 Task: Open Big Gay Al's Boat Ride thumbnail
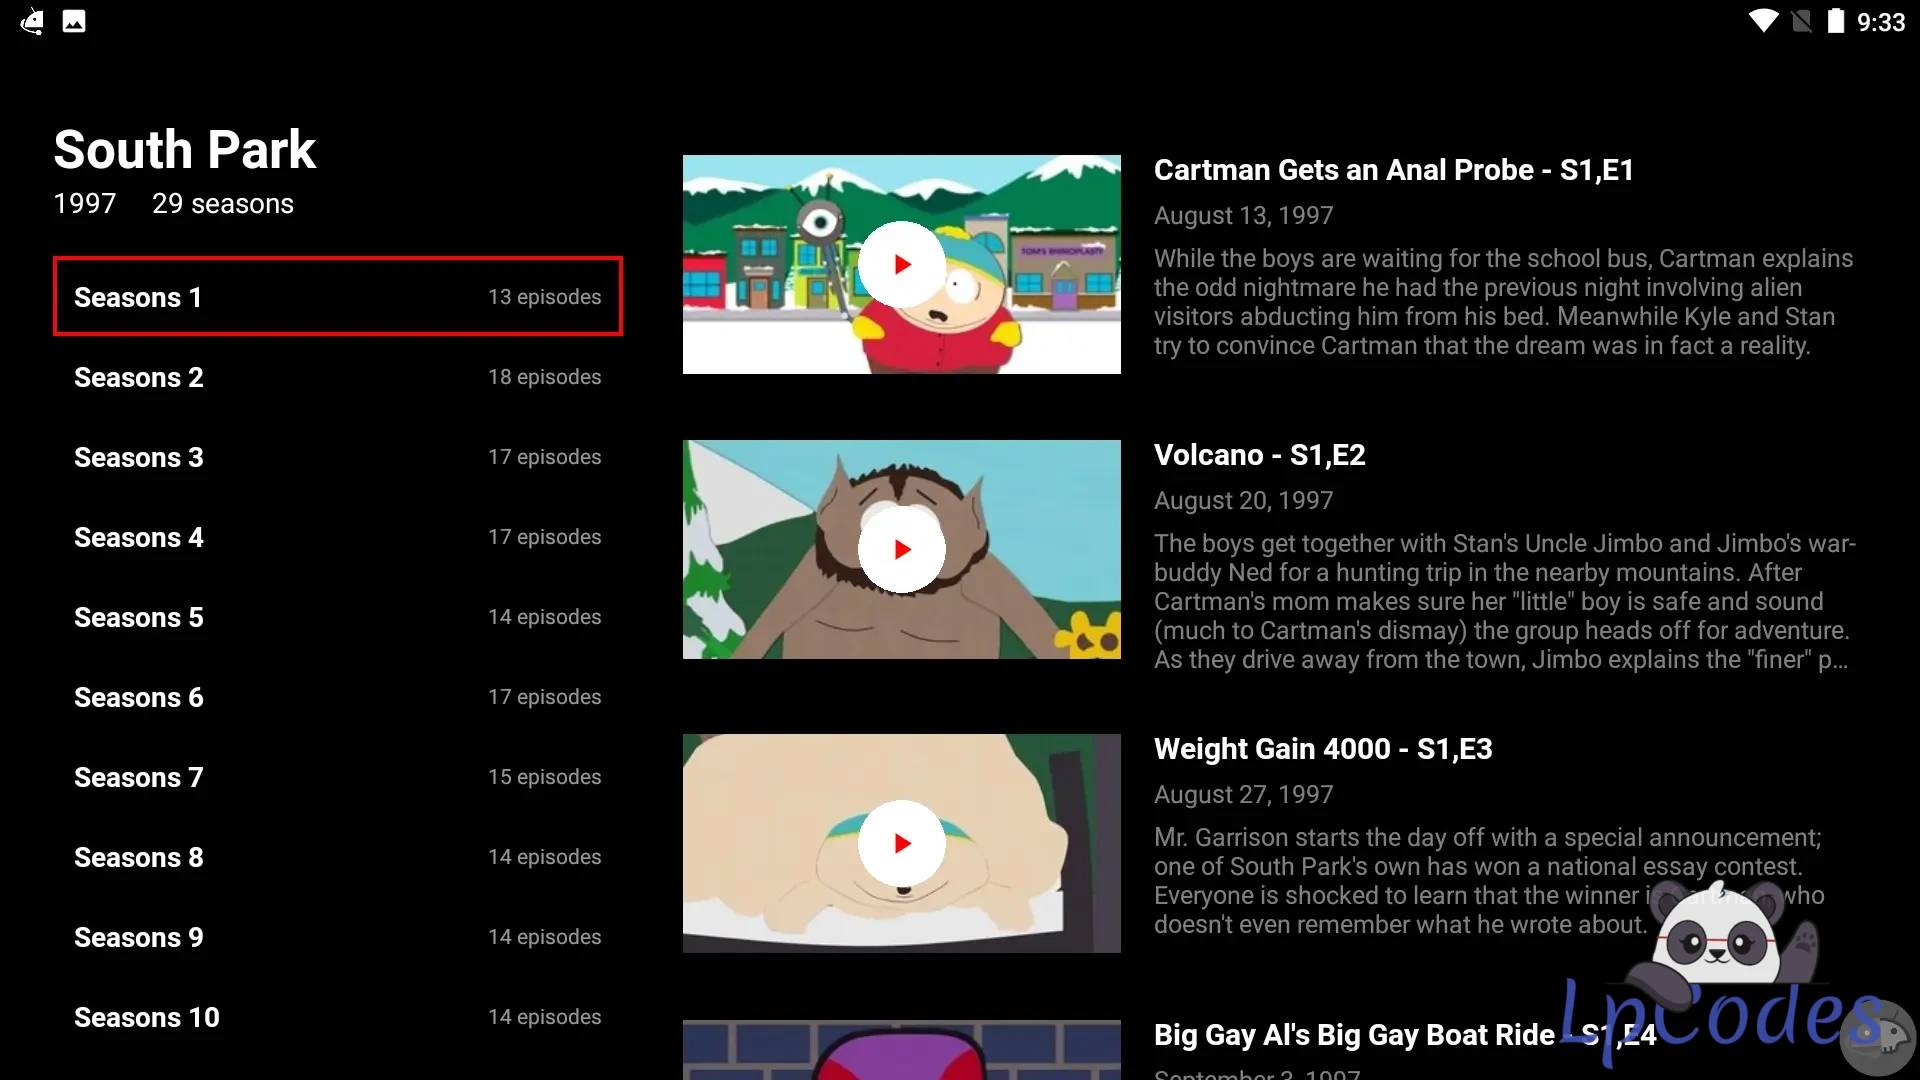coord(902,1050)
